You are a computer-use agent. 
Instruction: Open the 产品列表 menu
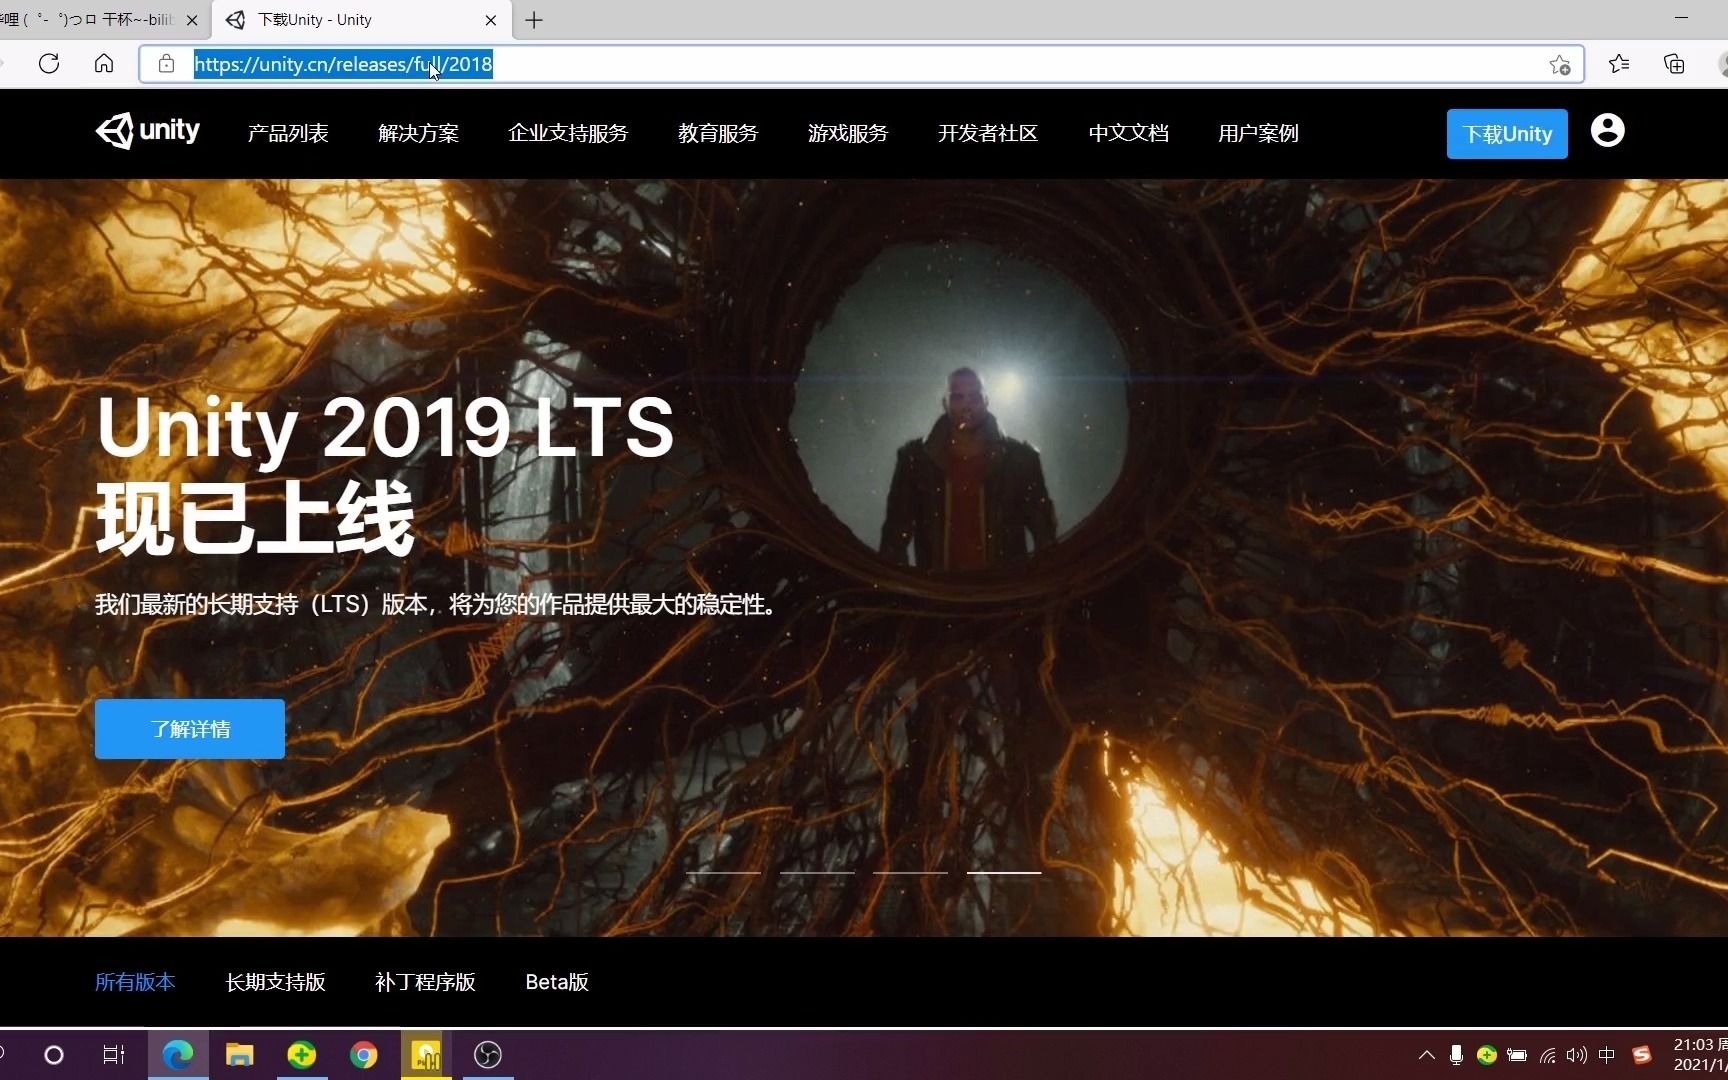[288, 133]
